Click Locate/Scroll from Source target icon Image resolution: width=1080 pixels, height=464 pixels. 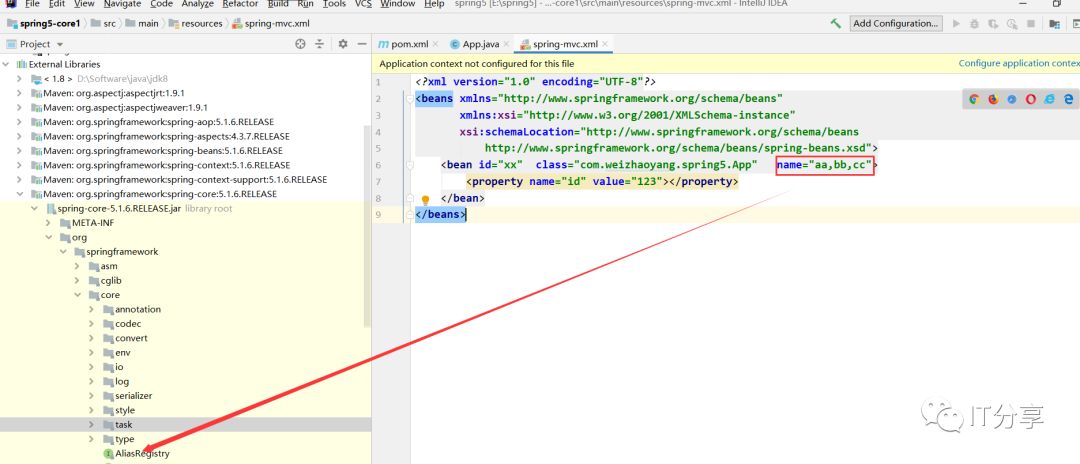tap(300, 44)
